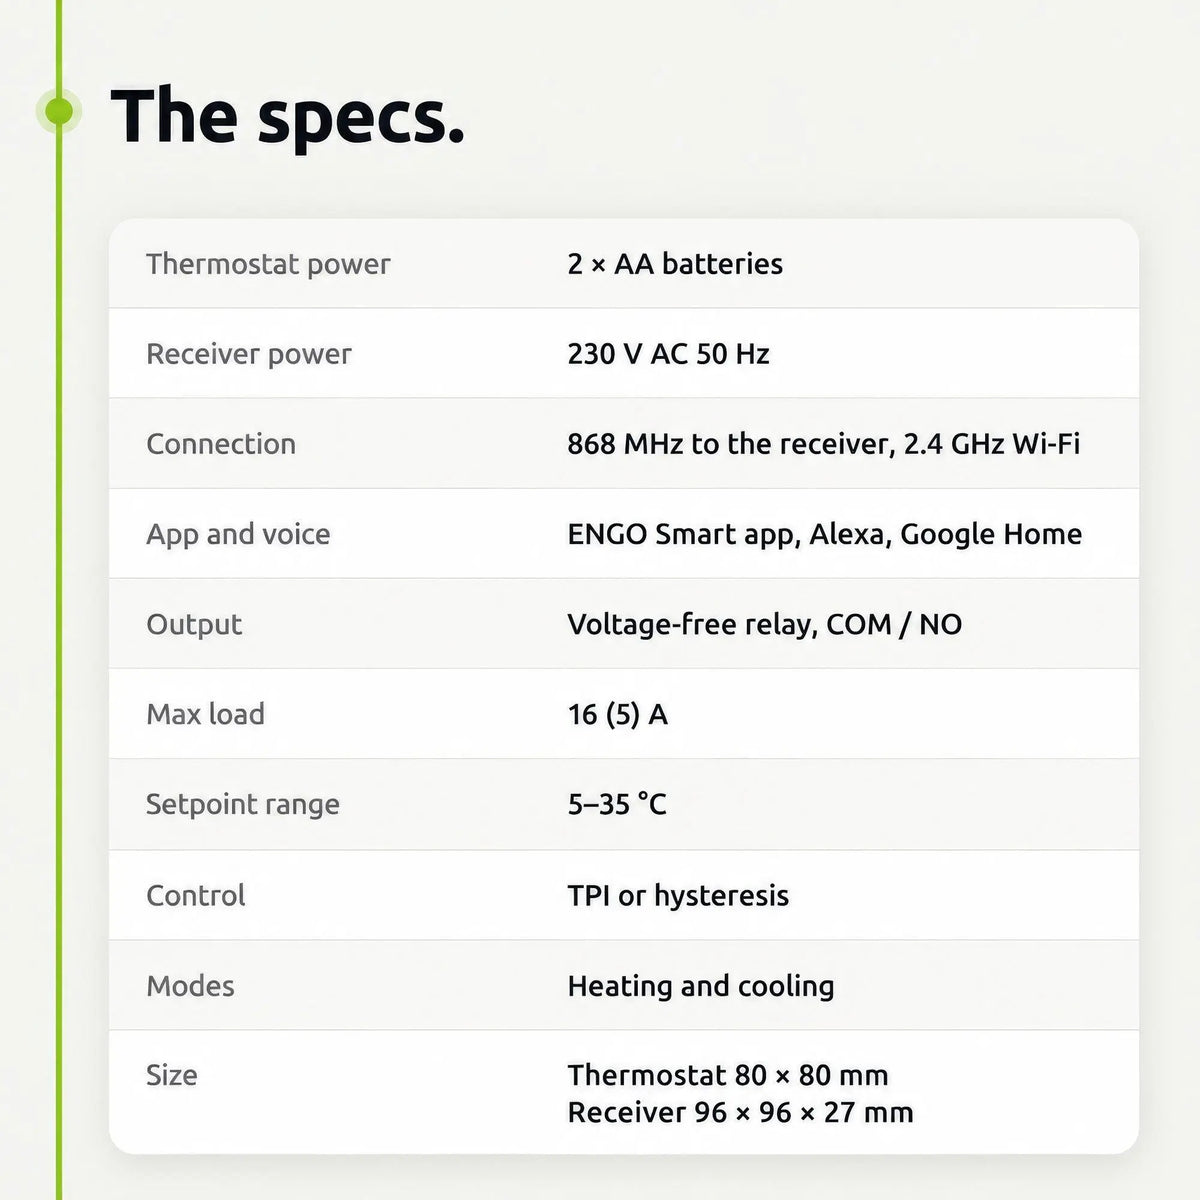Image resolution: width=1200 pixels, height=1200 pixels.
Task: Click the '5–35 °C' value
Action: point(617,804)
